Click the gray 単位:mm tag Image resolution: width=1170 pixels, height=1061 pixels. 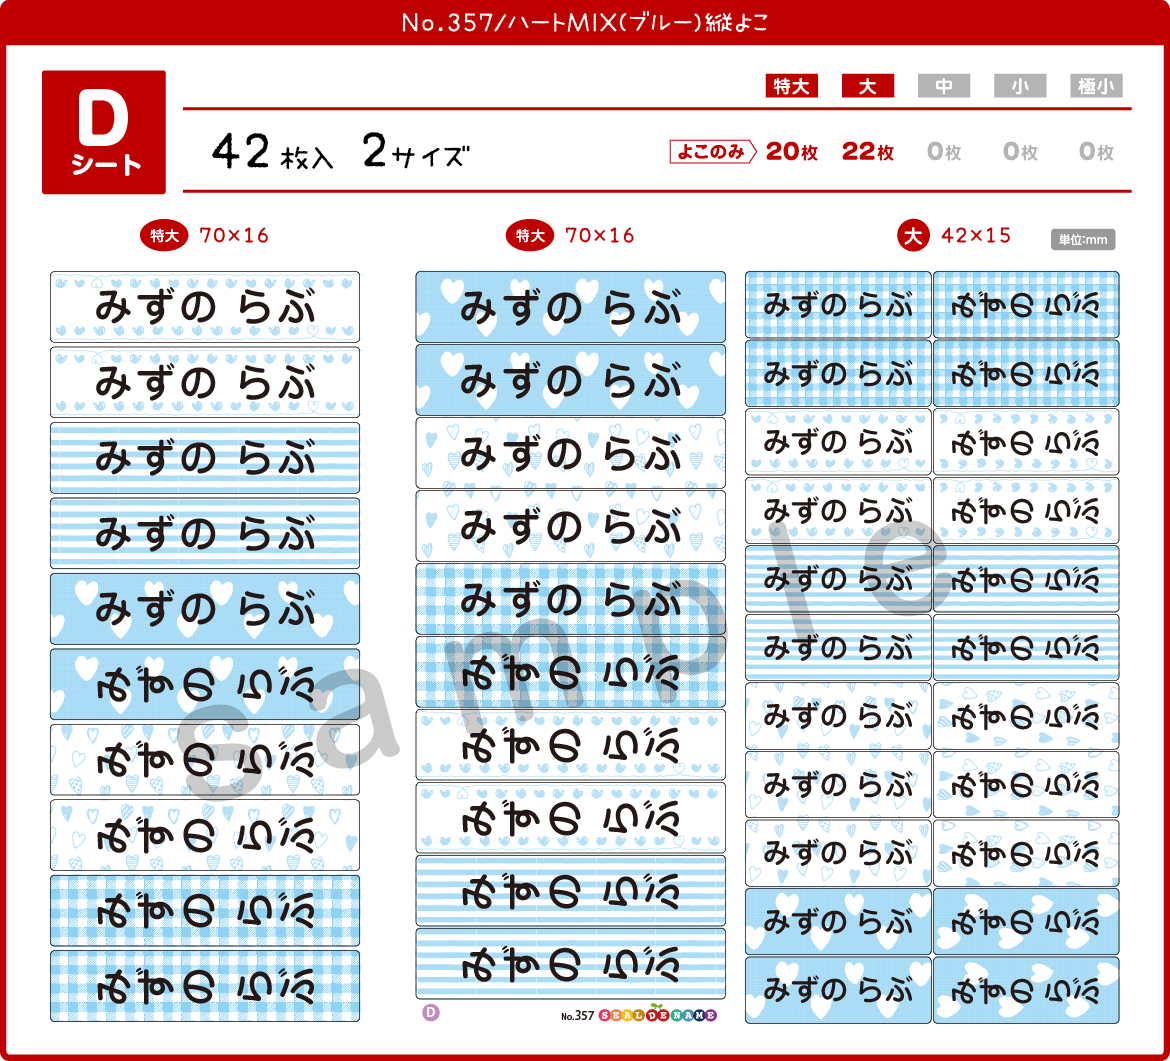(x=1083, y=240)
